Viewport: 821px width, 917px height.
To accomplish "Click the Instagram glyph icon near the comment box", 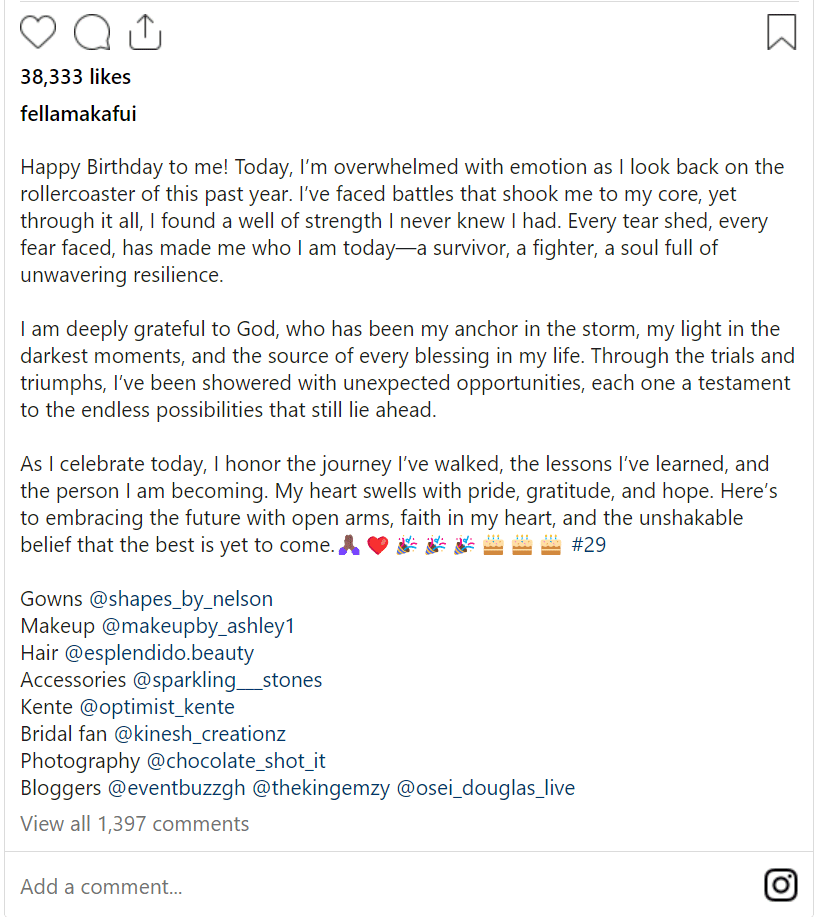I will [x=780, y=885].
